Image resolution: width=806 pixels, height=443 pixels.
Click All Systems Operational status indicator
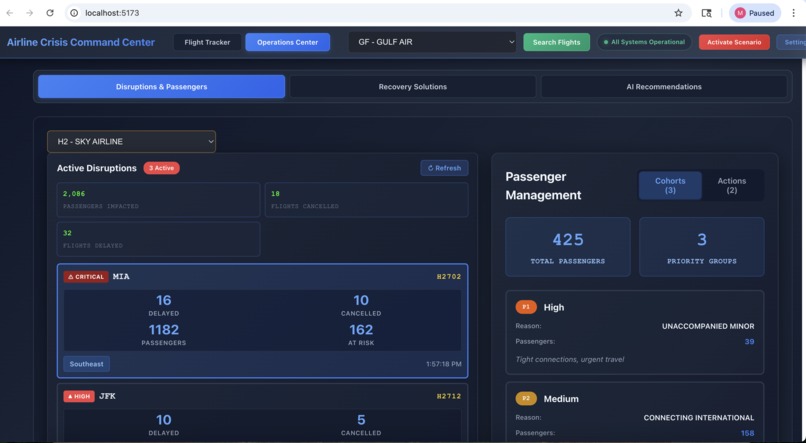644,42
